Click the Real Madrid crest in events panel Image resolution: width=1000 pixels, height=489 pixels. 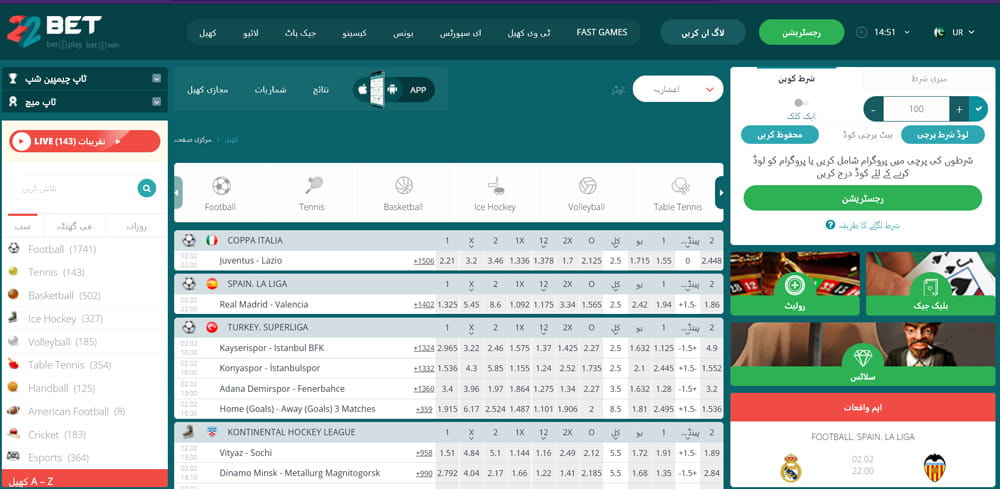[x=791, y=467]
